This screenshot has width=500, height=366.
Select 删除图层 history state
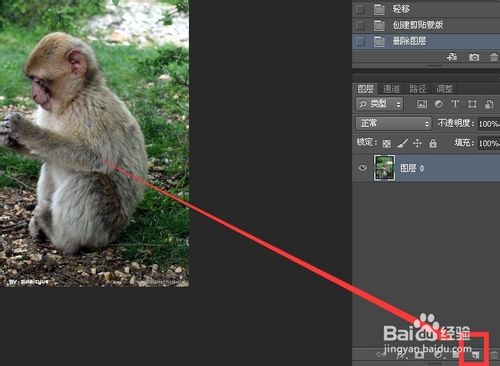coord(426,41)
